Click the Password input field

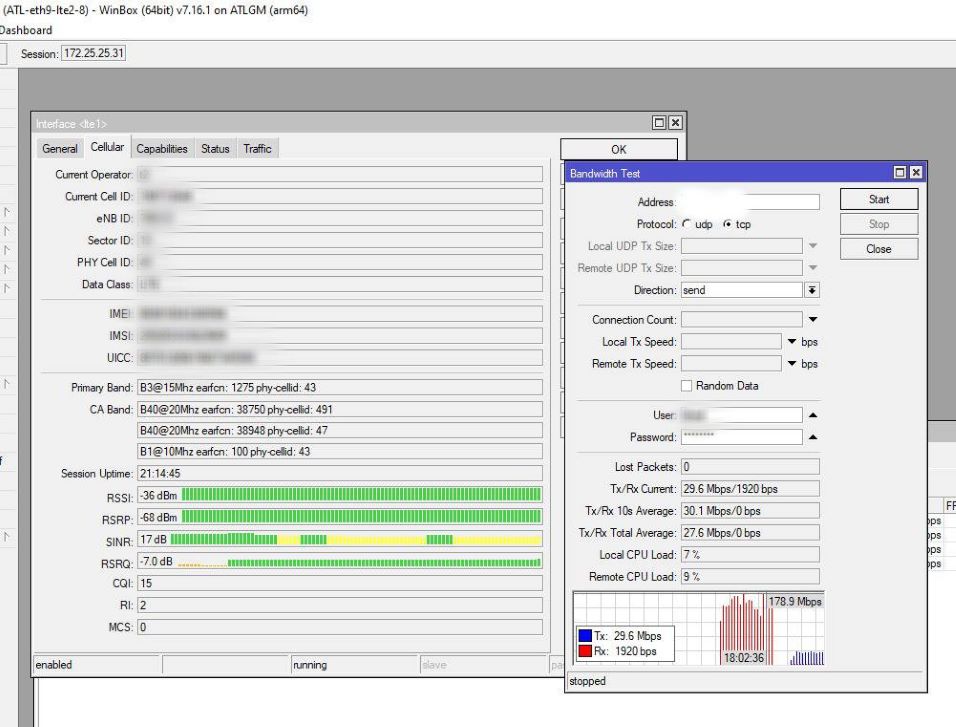pos(741,437)
